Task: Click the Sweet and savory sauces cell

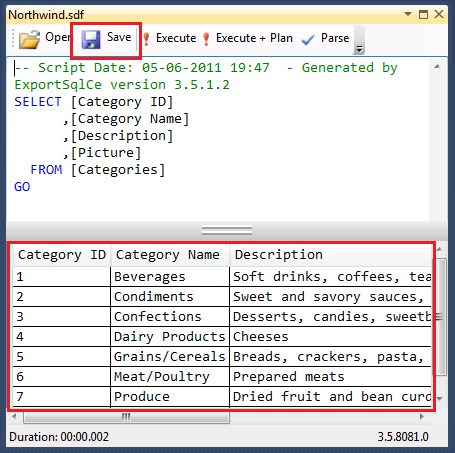Action: [x=331, y=297]
